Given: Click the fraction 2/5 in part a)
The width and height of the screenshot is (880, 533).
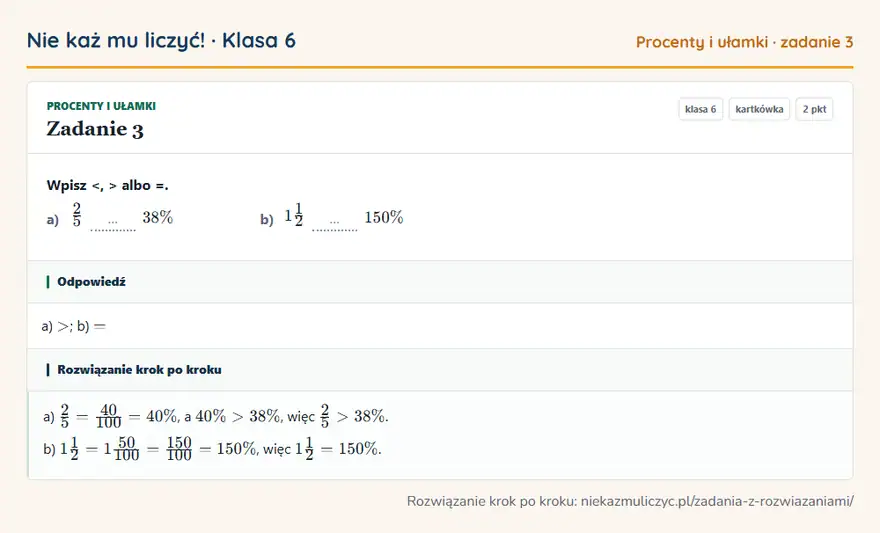Looking at the screenshot, I should pos(76,215).
